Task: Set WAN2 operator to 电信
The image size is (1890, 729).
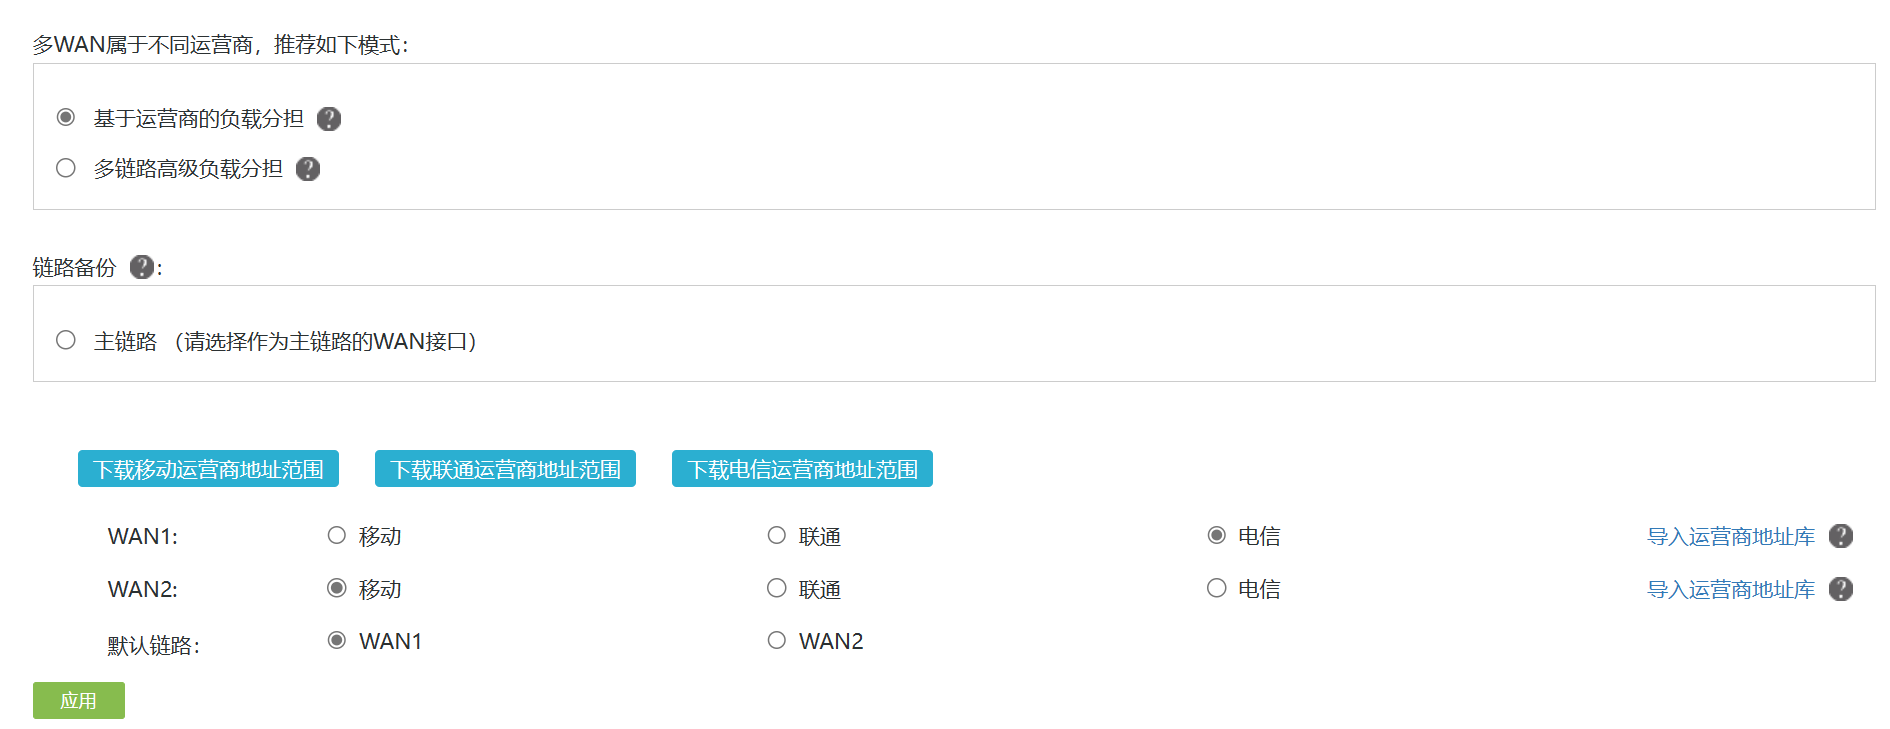Action: [x=1217, y=588]
